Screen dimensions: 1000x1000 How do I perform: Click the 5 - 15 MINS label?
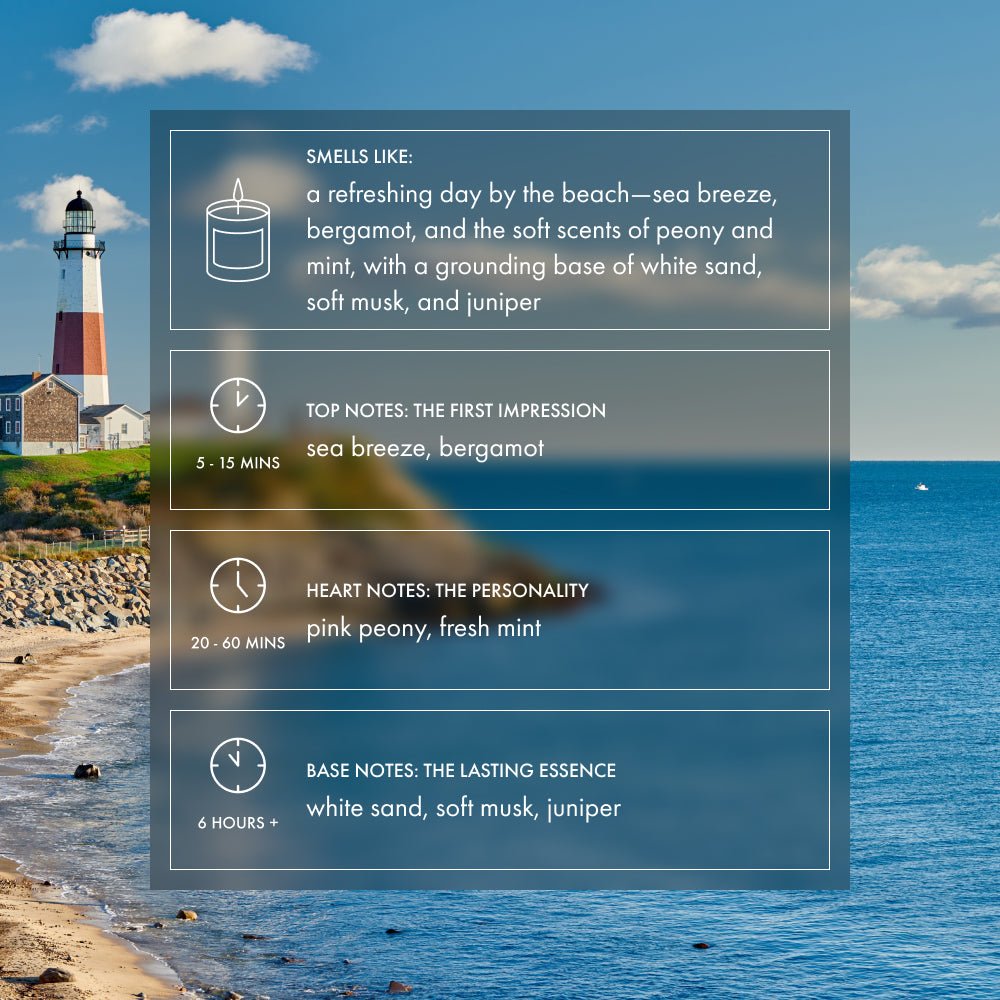[238, 463]
